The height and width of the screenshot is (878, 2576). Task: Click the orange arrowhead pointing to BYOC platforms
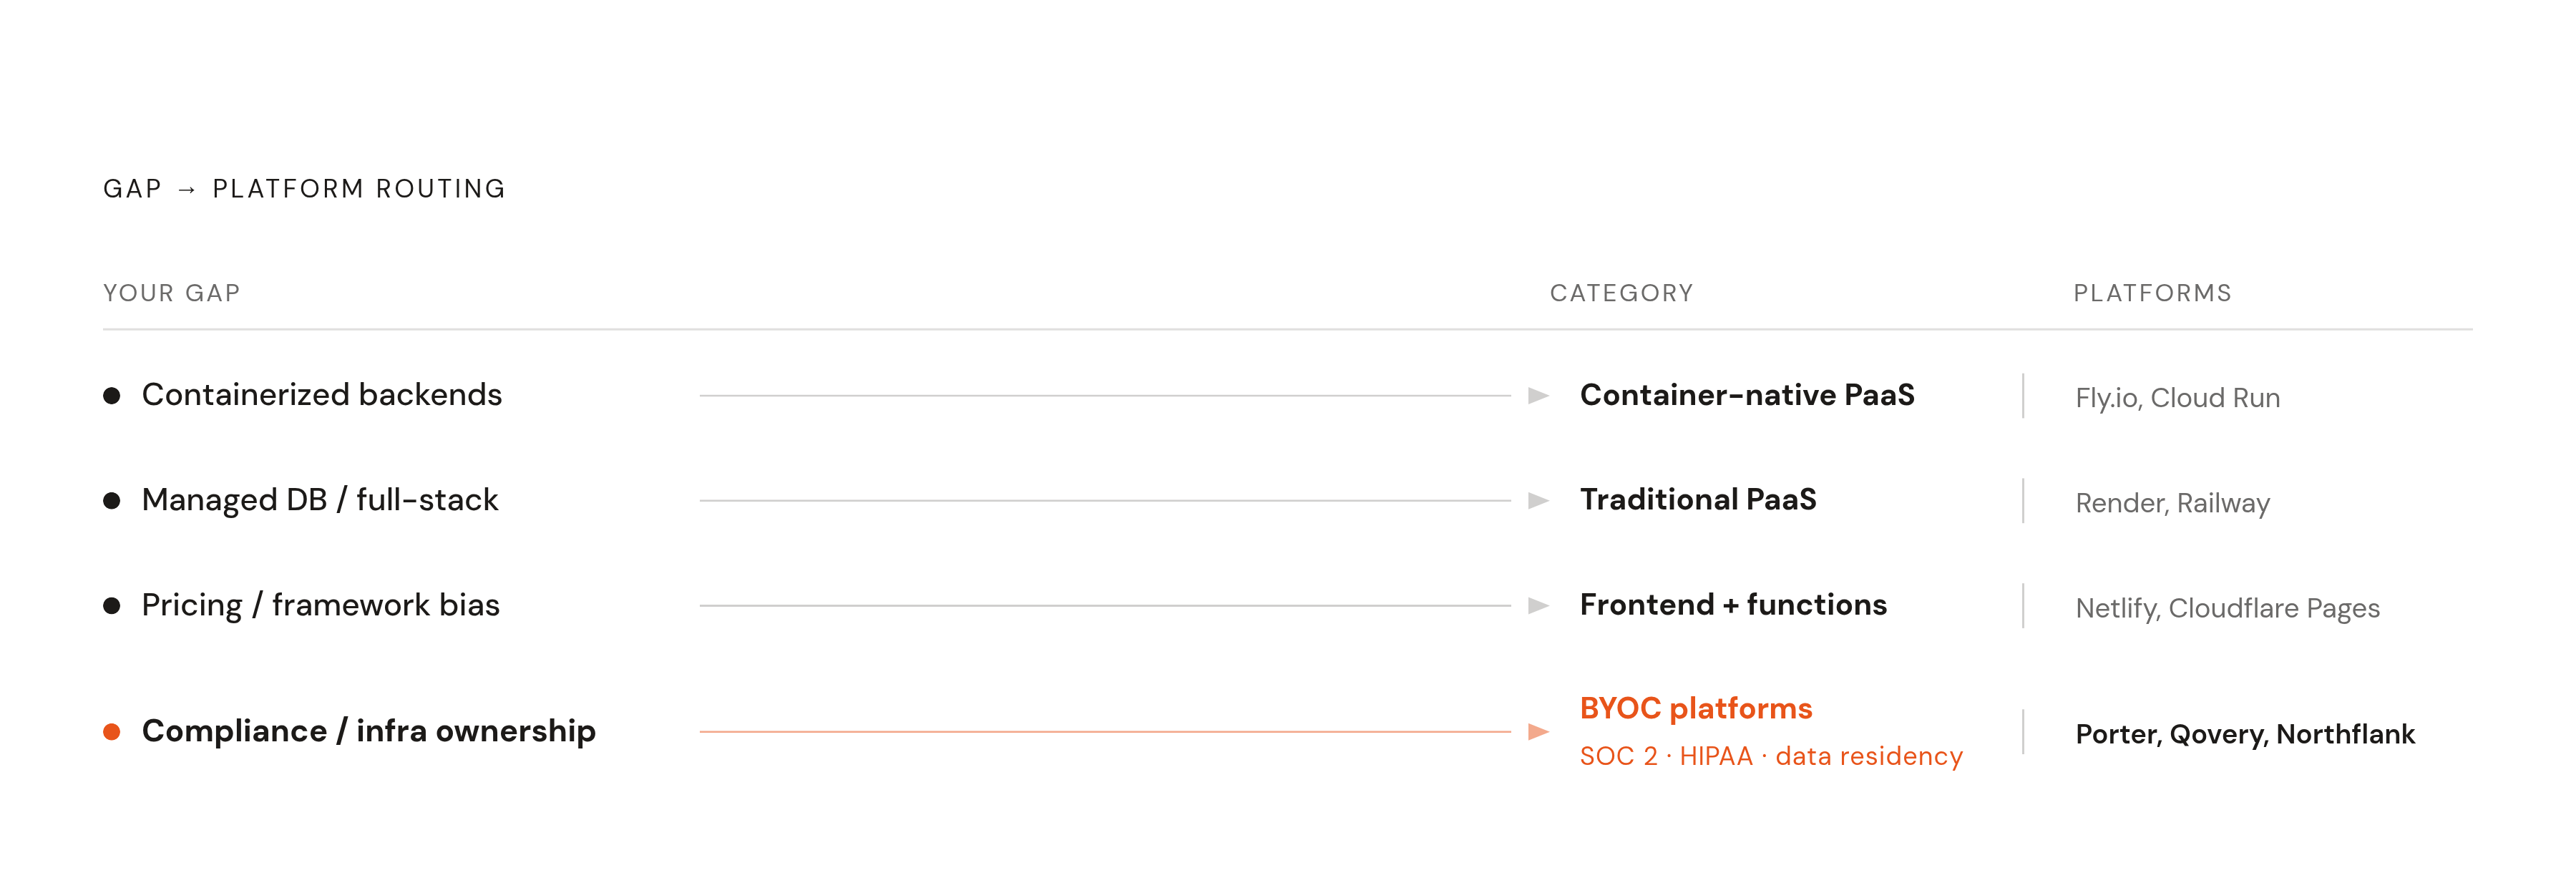tap(1538, 732)
